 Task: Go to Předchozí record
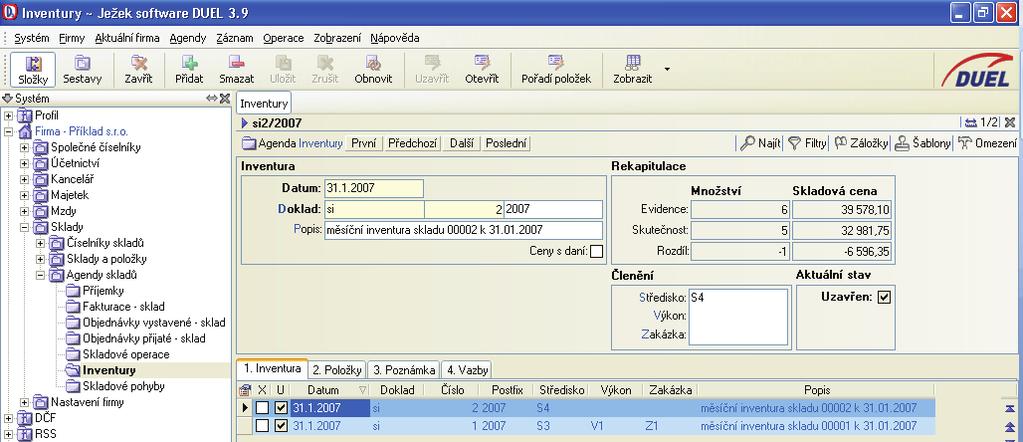click(x=412, y=144)
